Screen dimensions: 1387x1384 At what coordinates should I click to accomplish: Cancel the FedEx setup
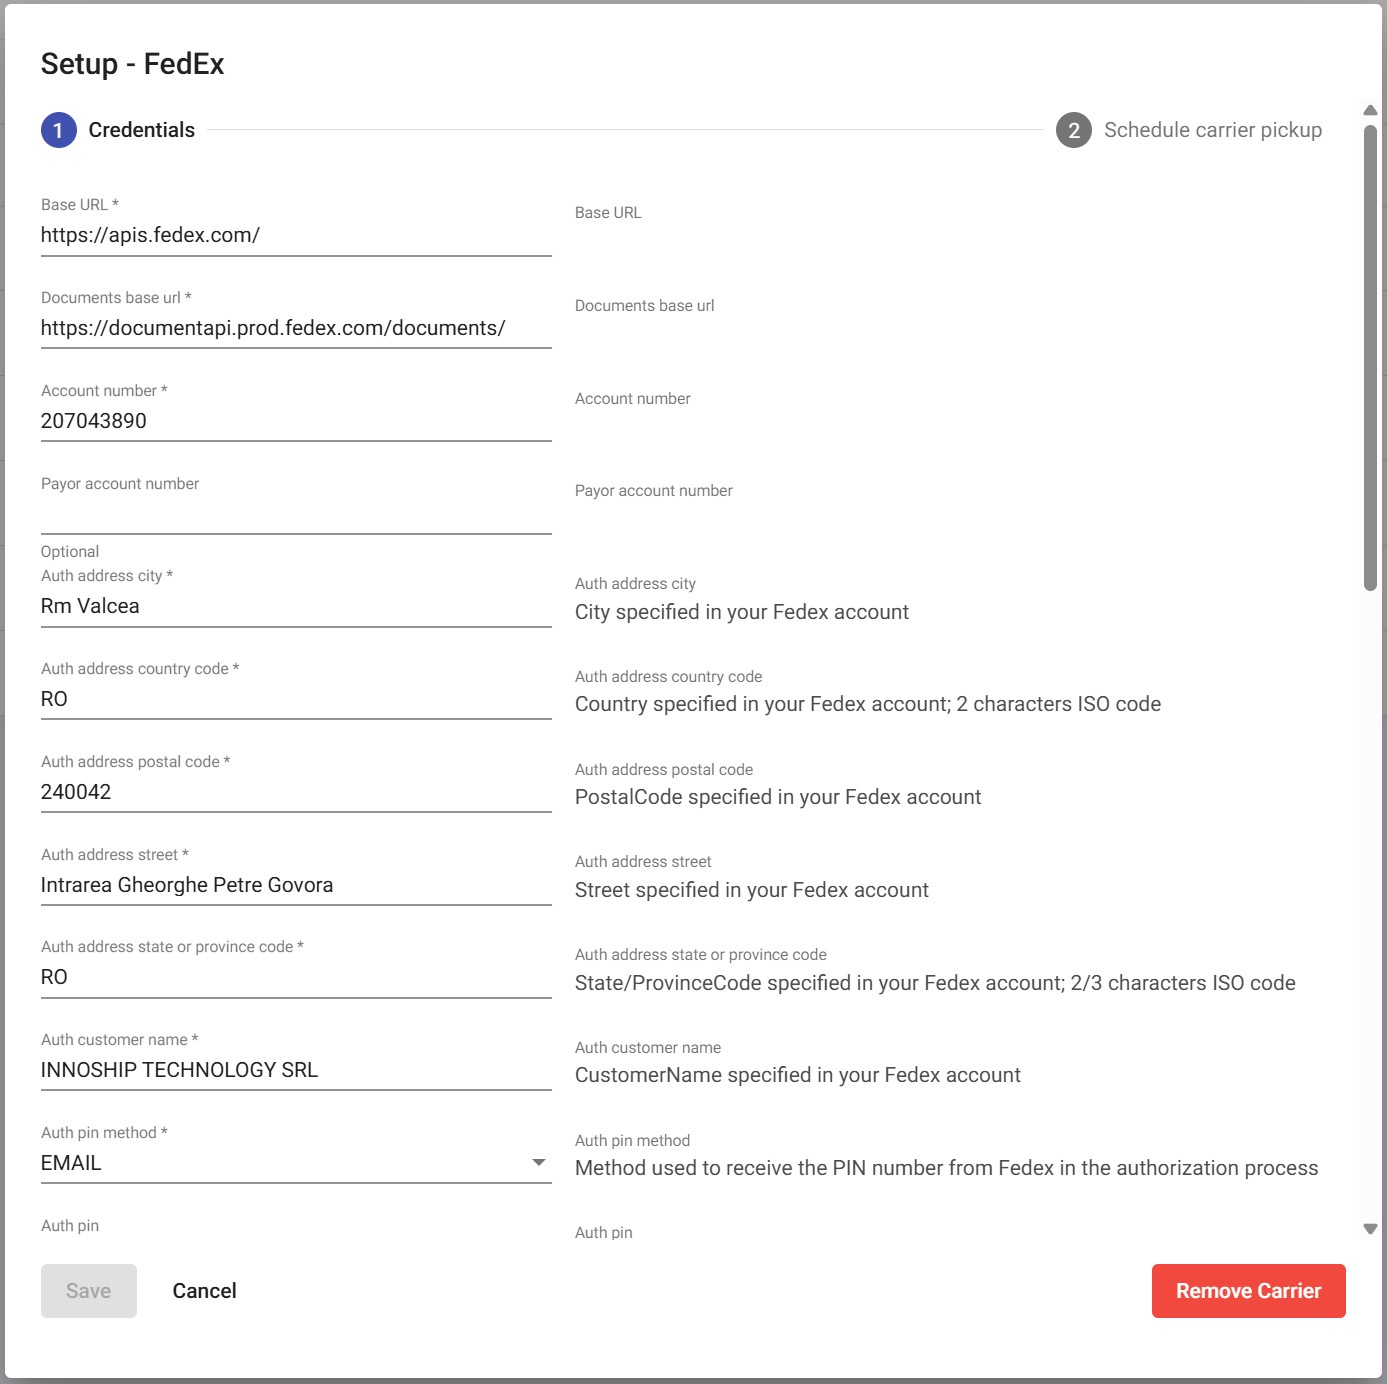pyautogui.click(x=205, y=1291)
